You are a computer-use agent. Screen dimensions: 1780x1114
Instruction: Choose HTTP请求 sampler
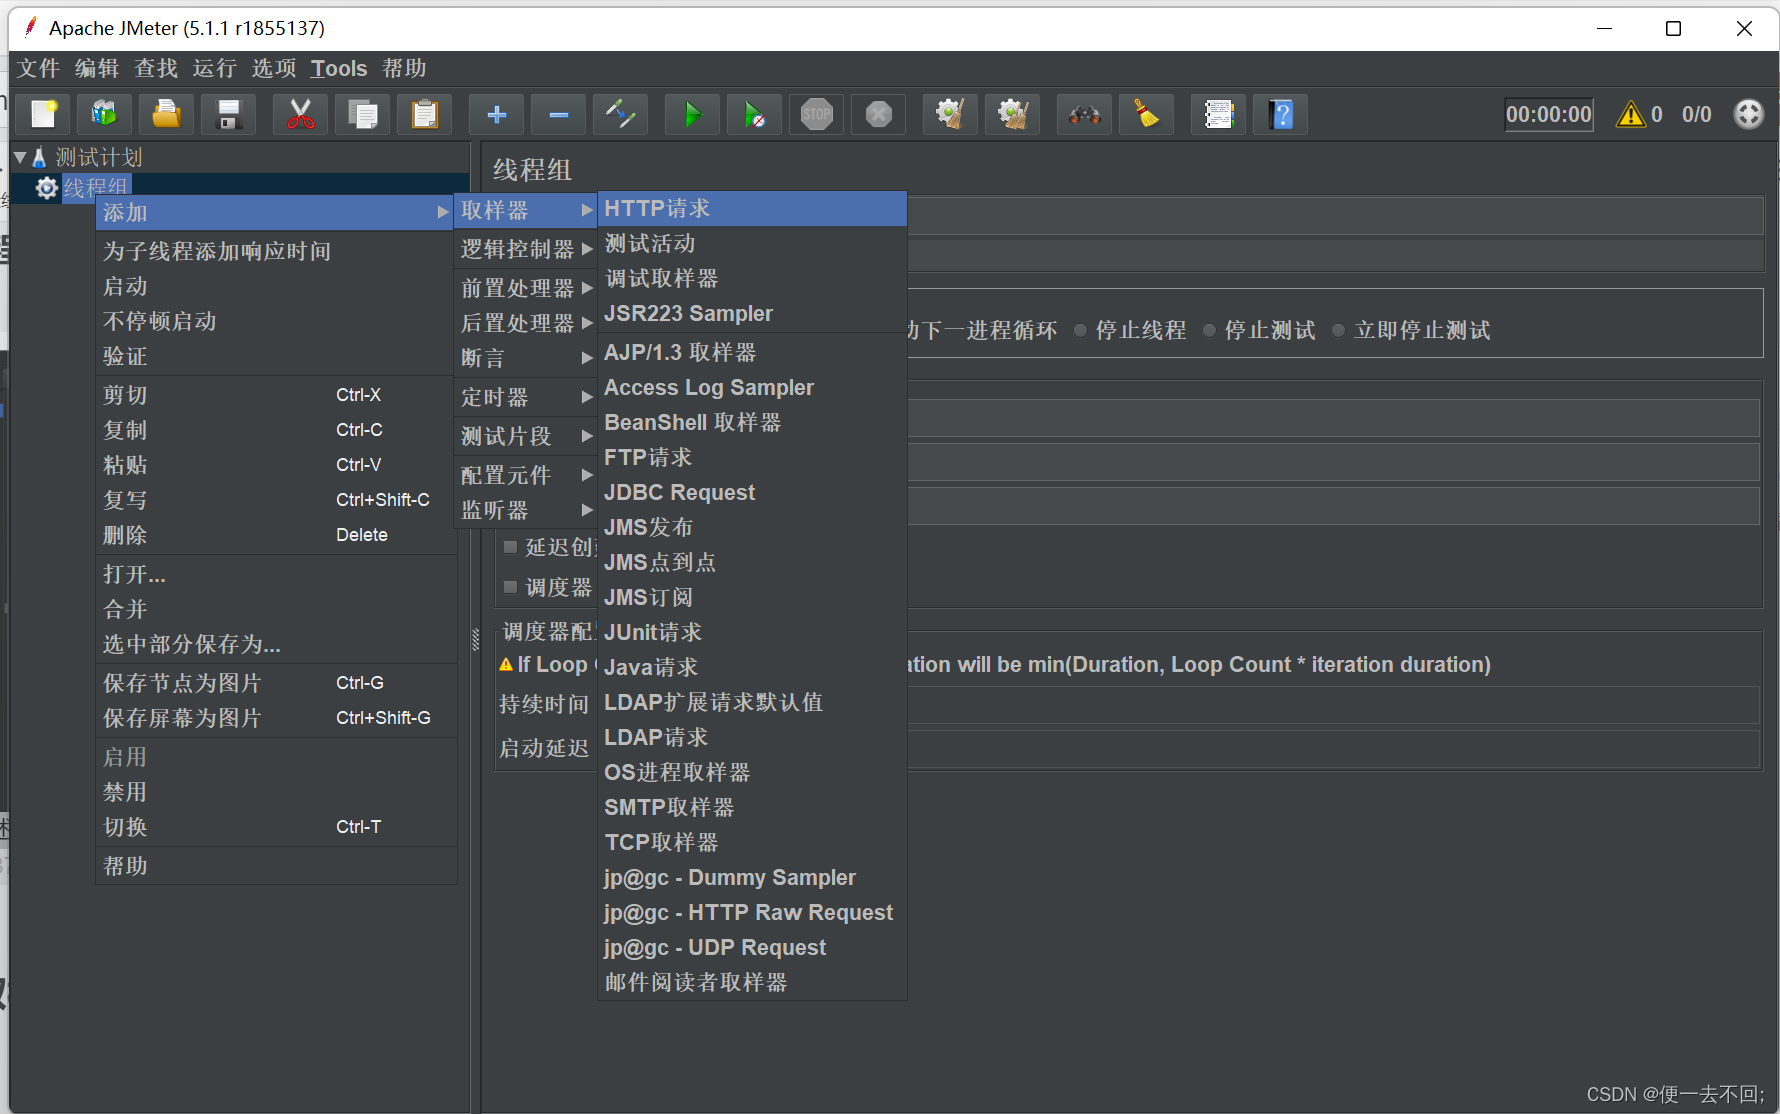pos(752,208)
